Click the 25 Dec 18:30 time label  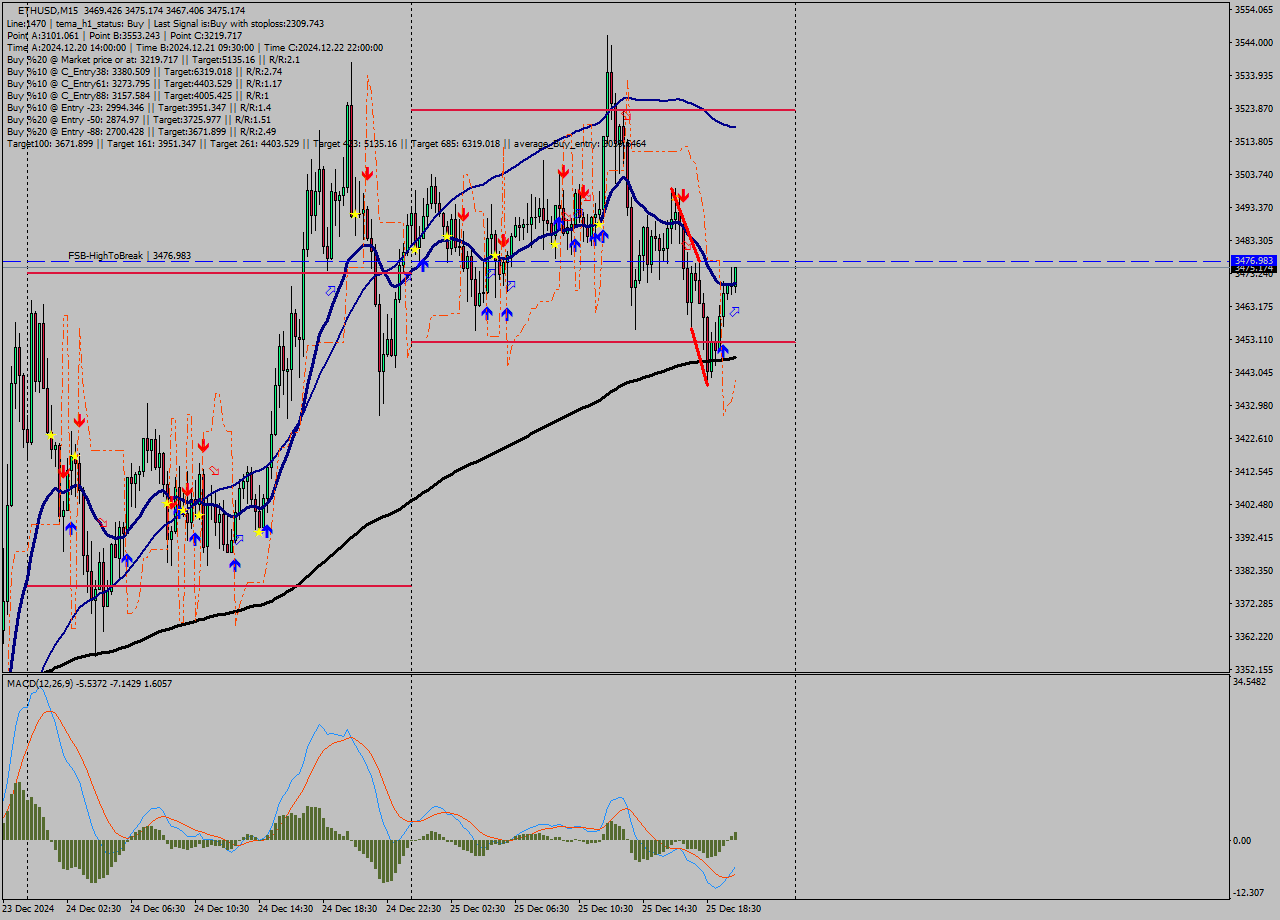point(733,909)
